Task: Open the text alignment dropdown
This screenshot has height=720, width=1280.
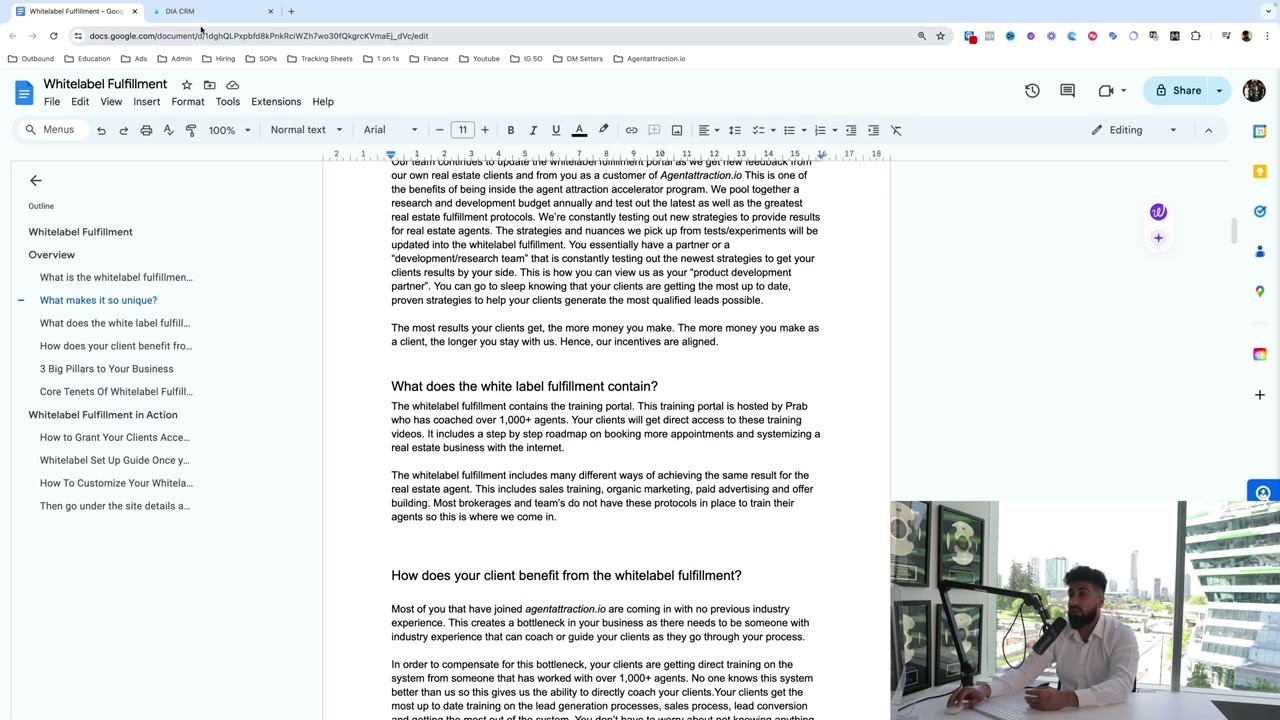Action: coord(708,130)
